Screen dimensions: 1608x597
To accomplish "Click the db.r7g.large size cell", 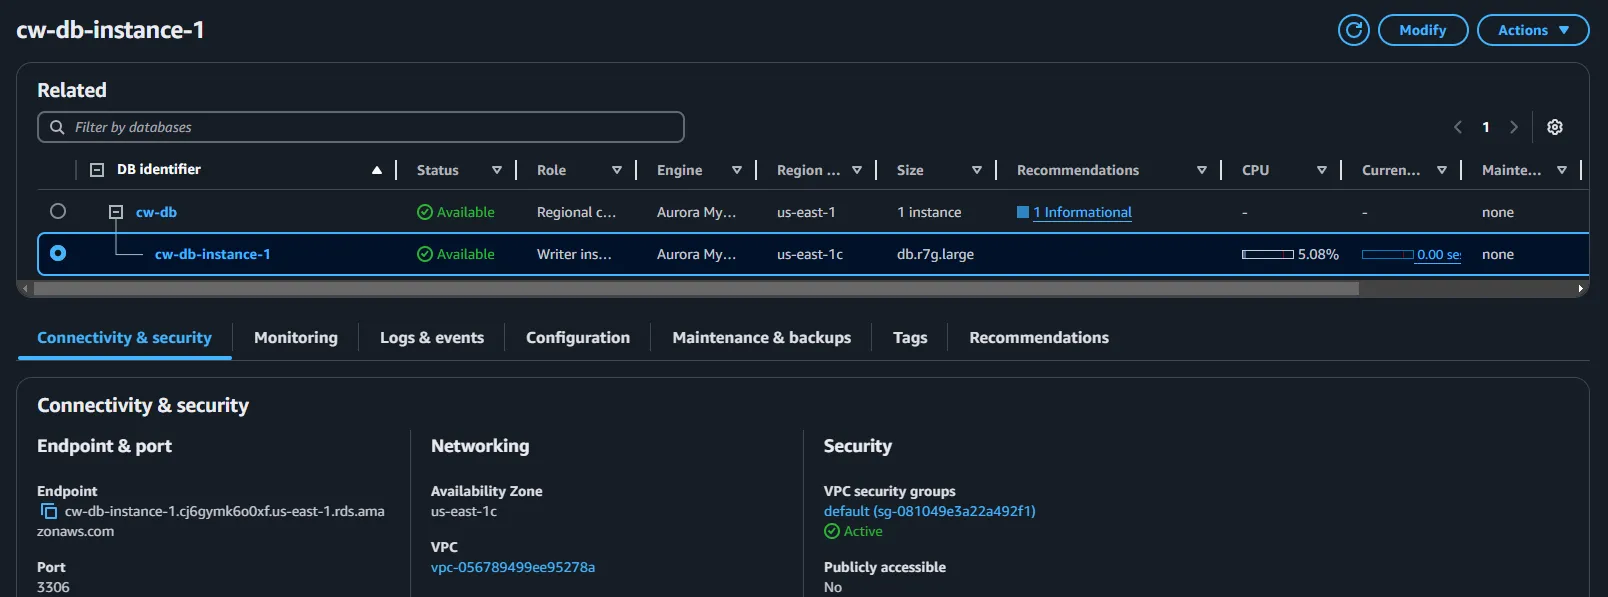I will coord(935,254).
